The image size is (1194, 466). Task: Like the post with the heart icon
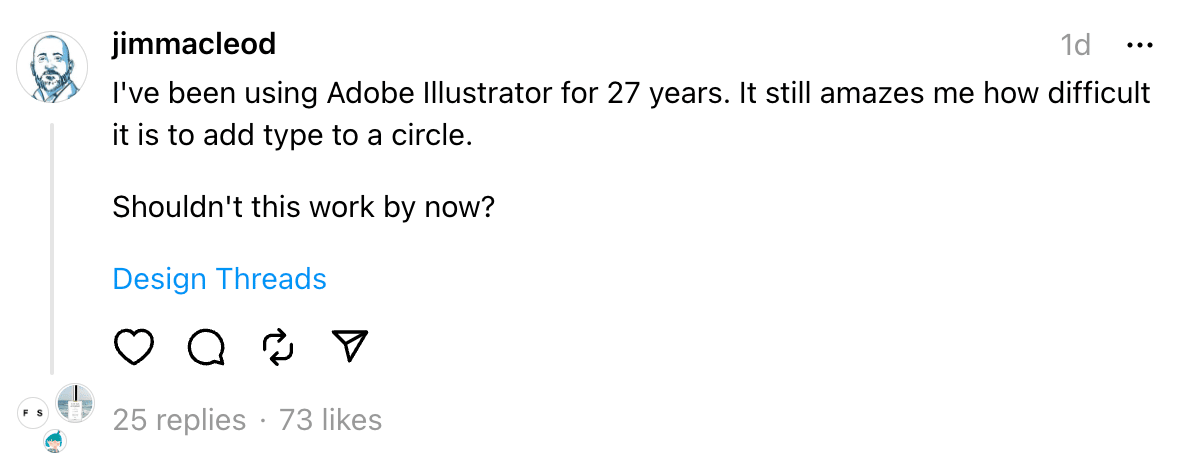[x=134, y=346]
